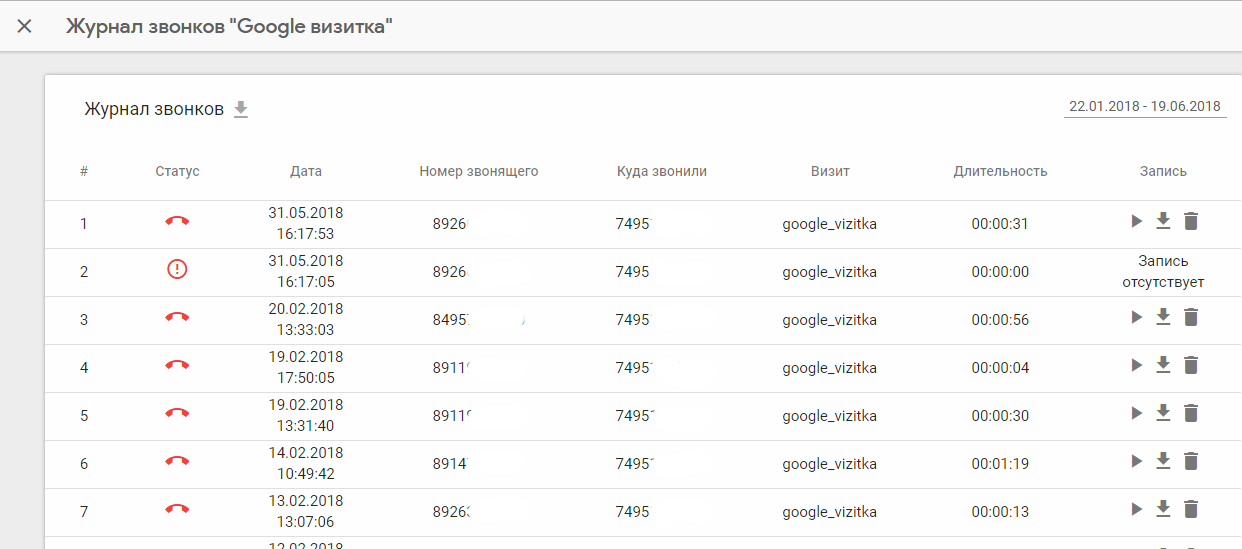1242x549 pixels.
Task: Download the recording for call 6
Action: tap(1163, 461)
